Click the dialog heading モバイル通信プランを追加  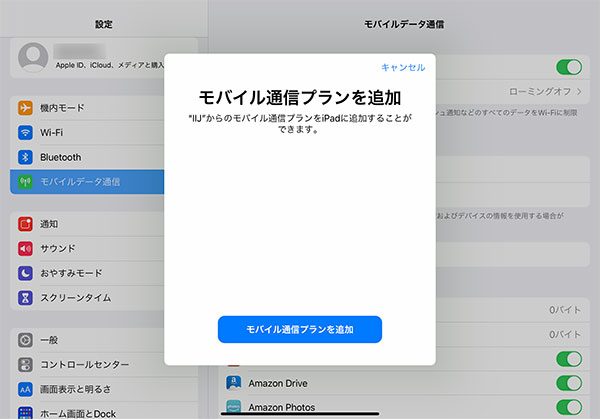300,98
